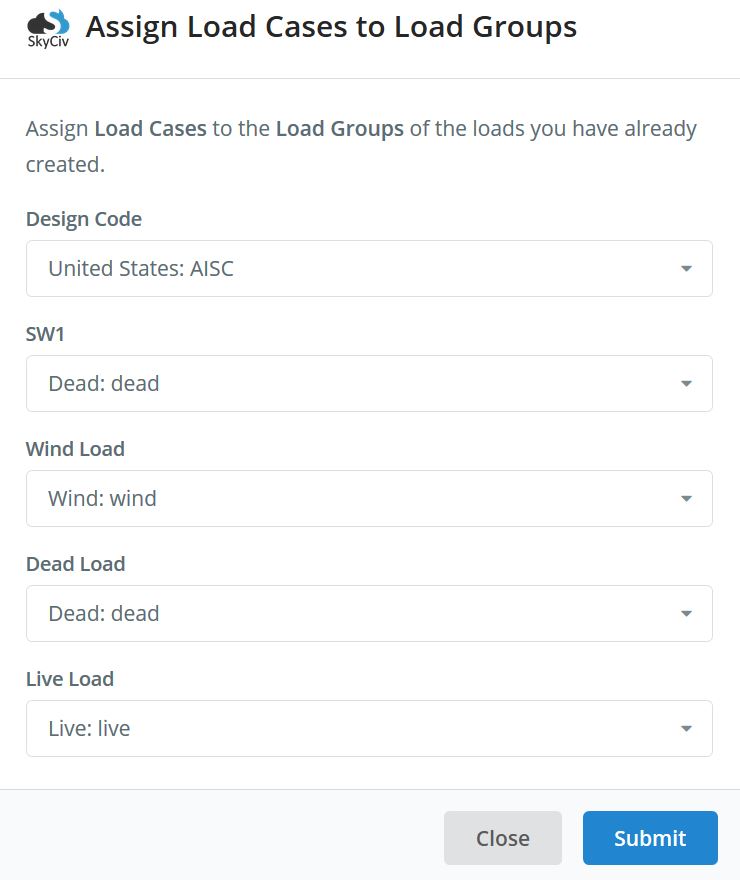Submit the load case assignments
The height and width of the screenshot is (880, 740).
650,838
